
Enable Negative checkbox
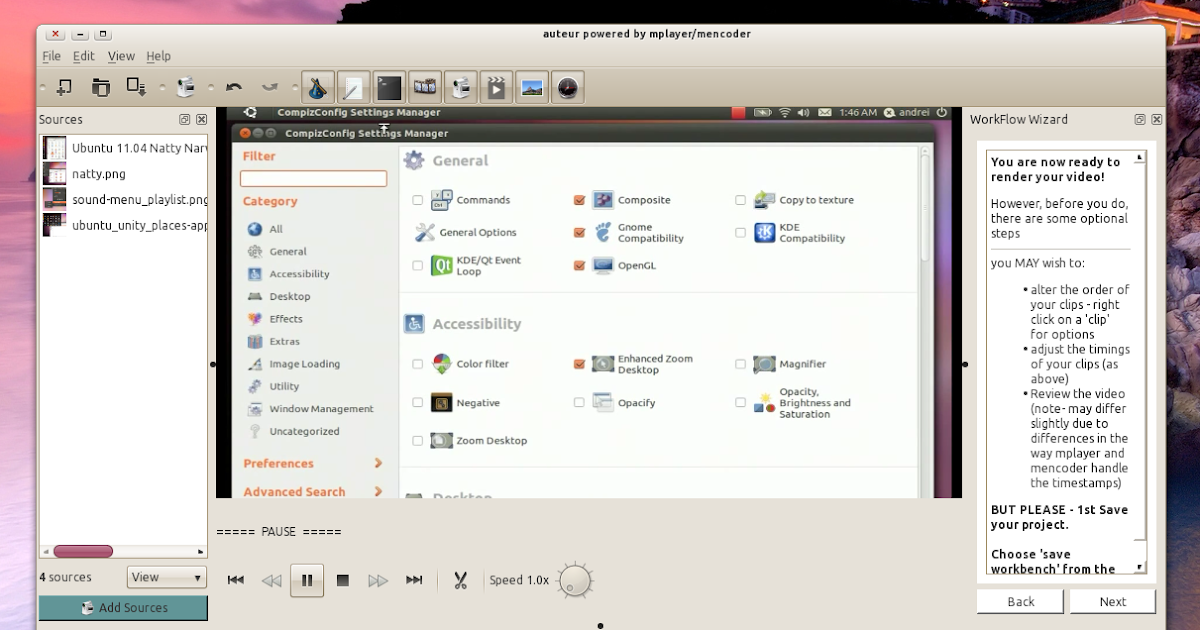pos(418,403)
